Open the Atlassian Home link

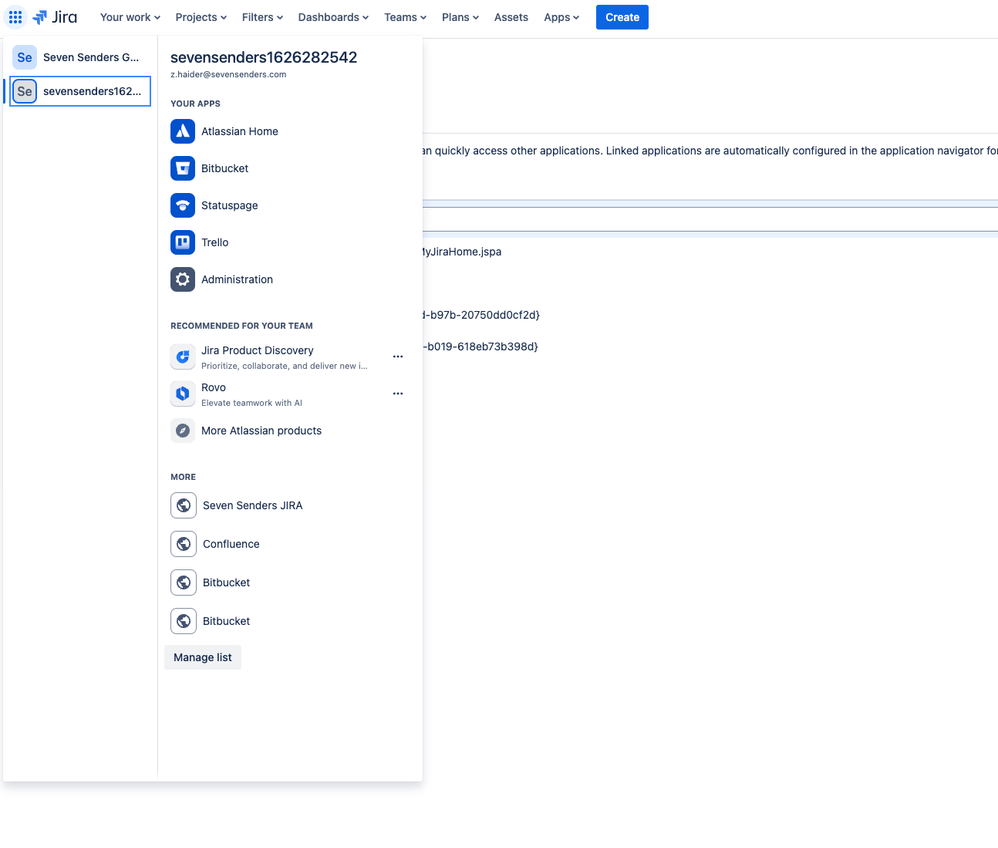239,131
